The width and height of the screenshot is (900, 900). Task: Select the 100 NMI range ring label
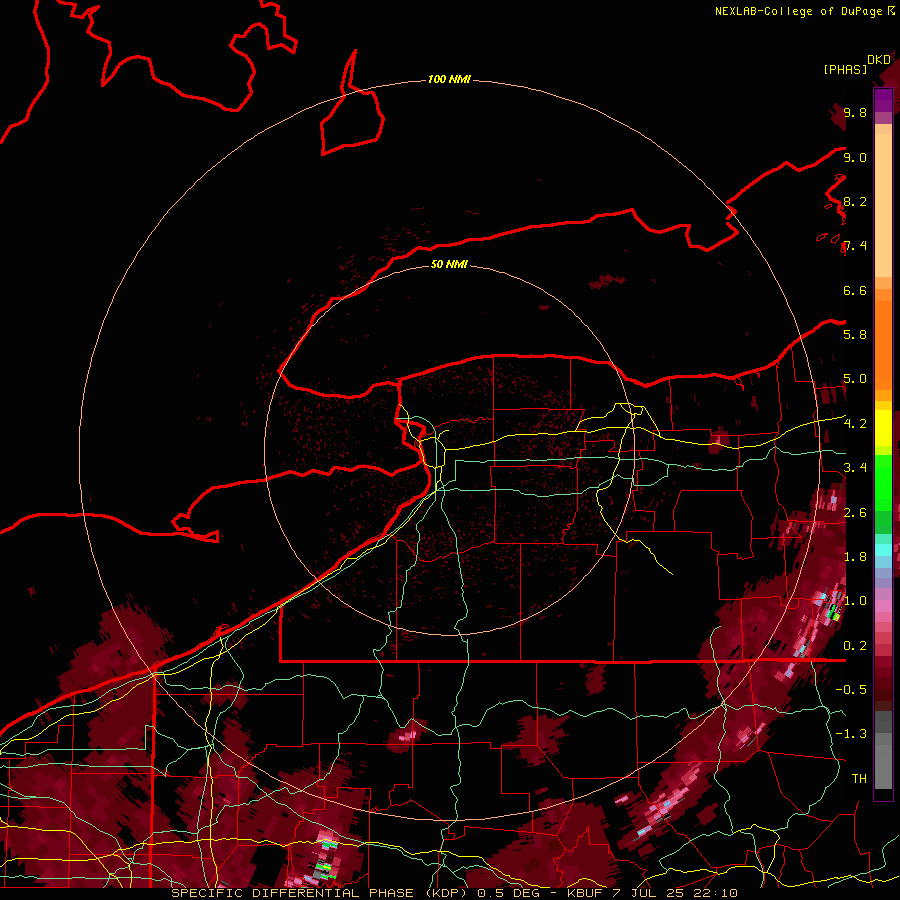(449, 79)
